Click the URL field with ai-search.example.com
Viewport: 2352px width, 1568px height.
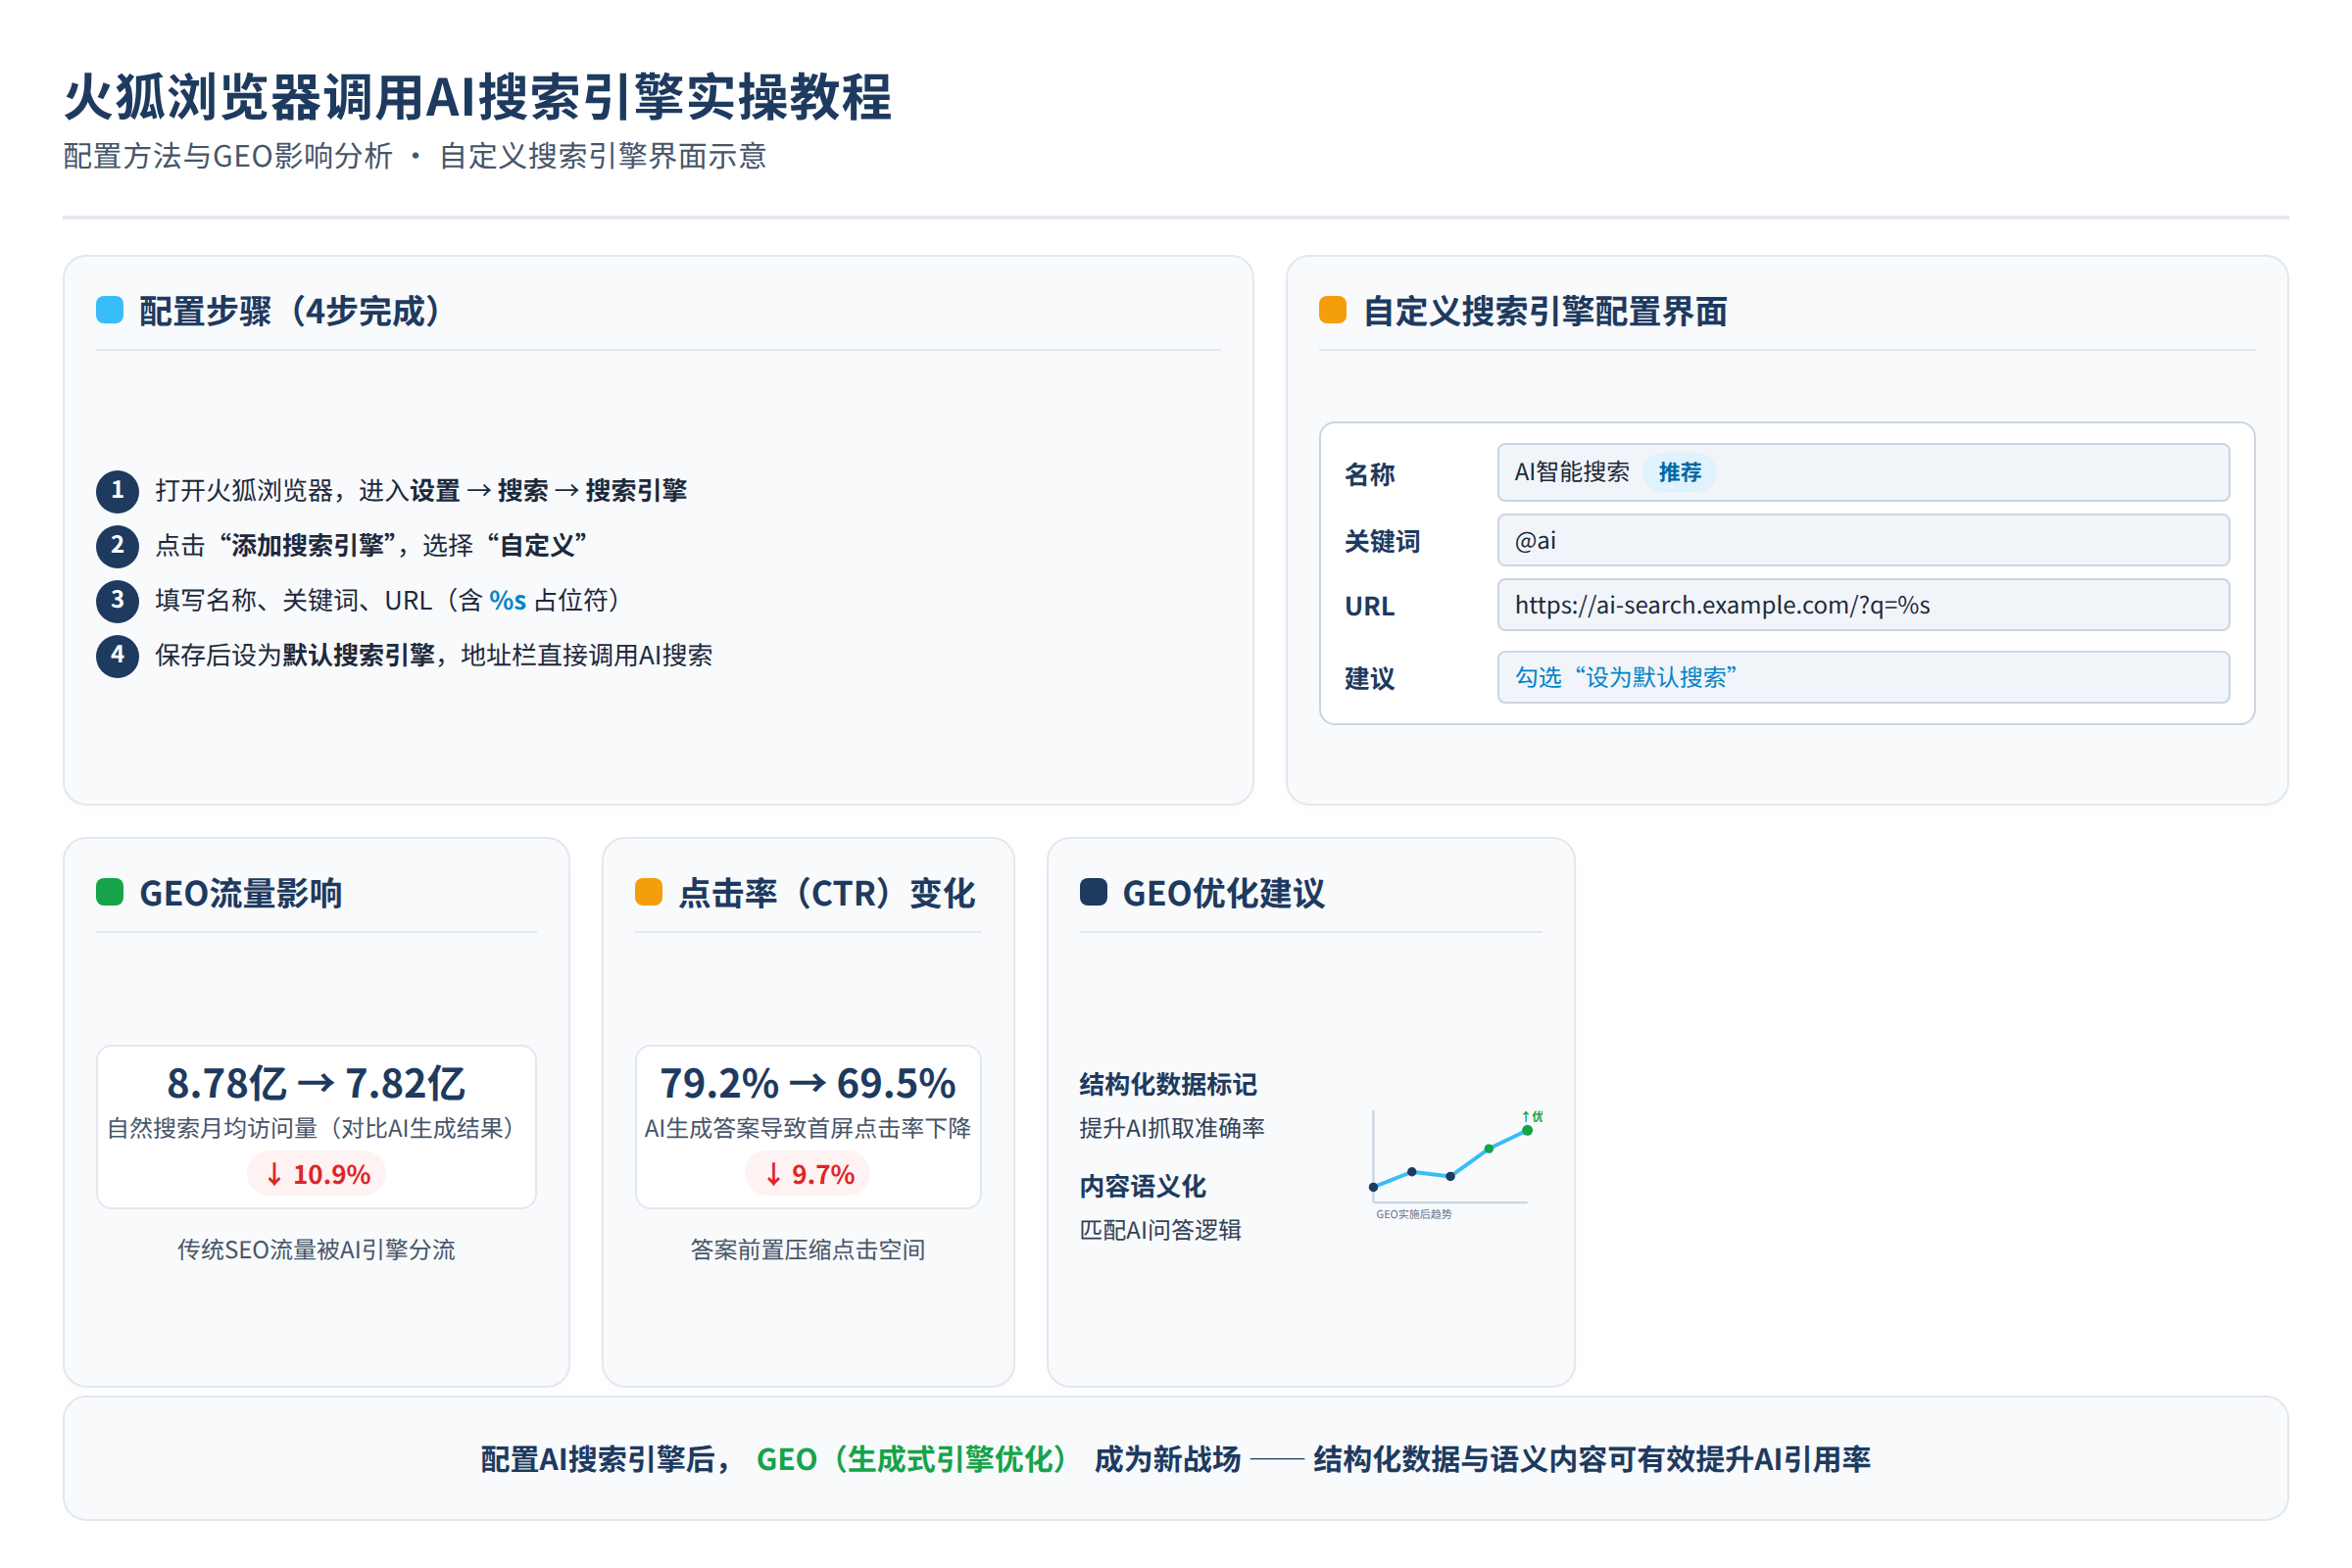(x=1863, y=605)
